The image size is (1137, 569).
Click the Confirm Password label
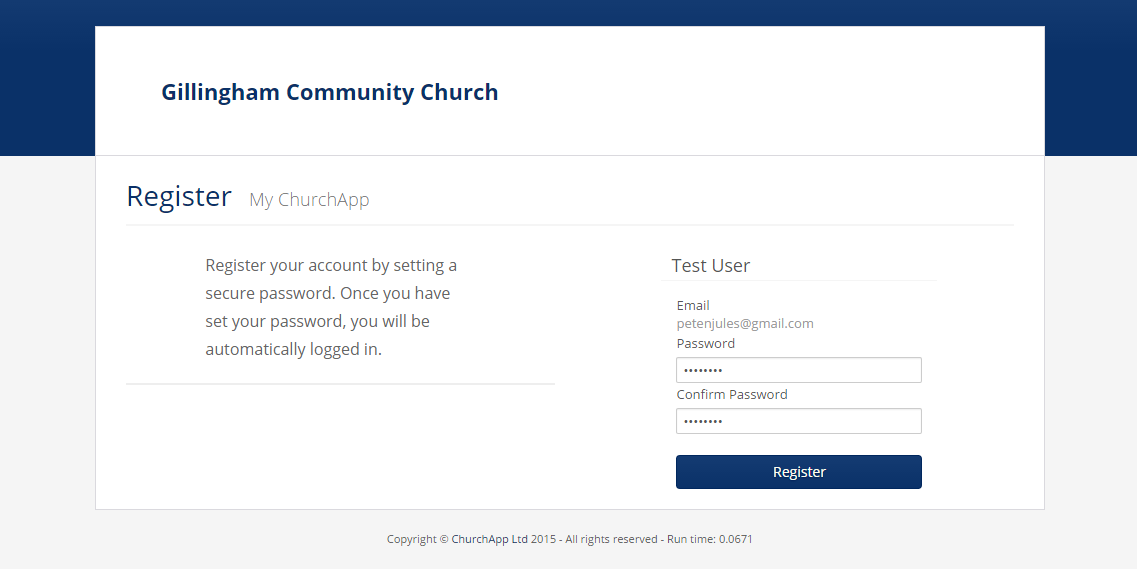732,394
